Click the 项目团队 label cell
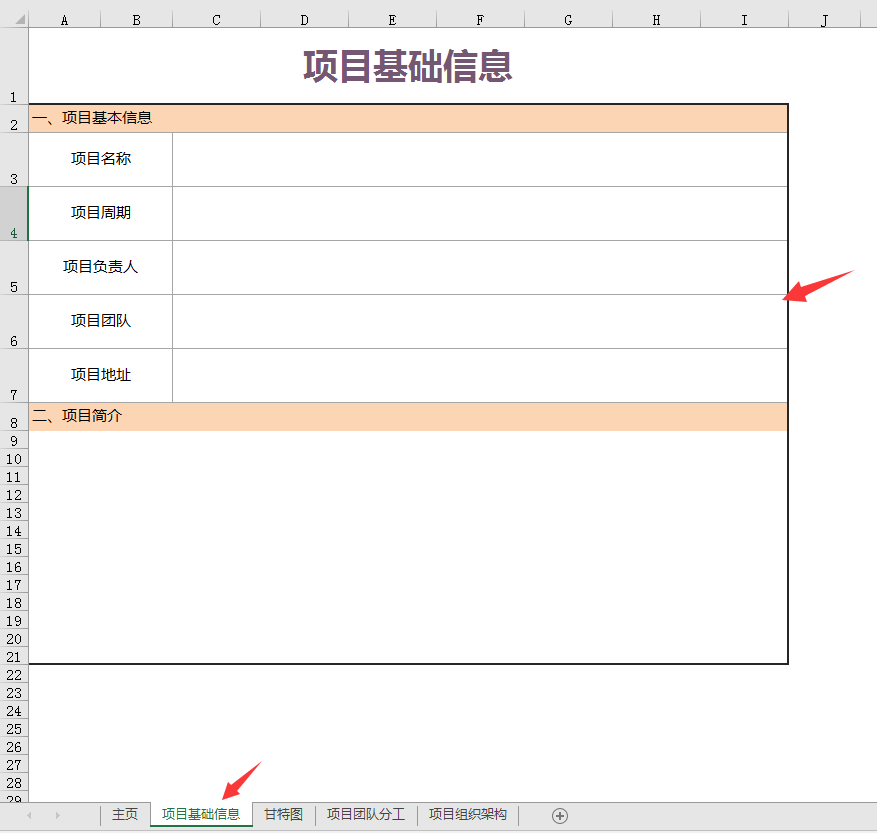The width and height of the screenshot is (877, 833). click(100, 321)
